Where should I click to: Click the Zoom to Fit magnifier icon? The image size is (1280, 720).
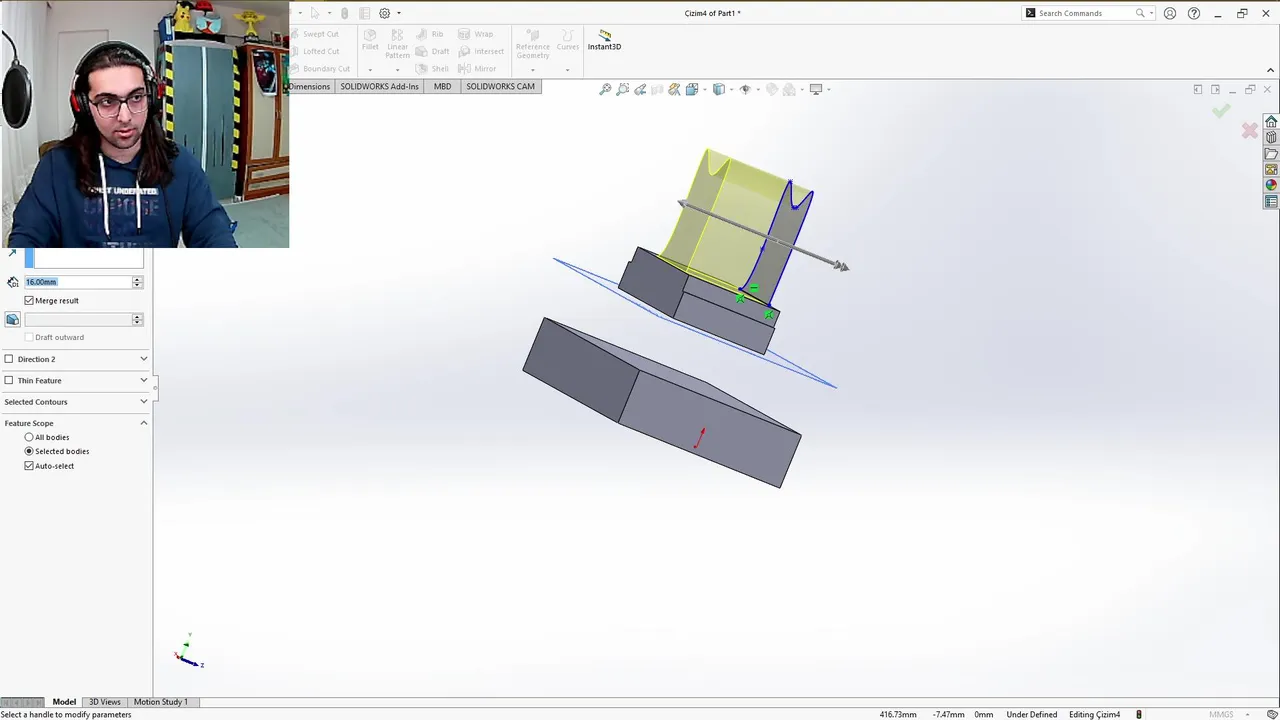tap(605, 89)
